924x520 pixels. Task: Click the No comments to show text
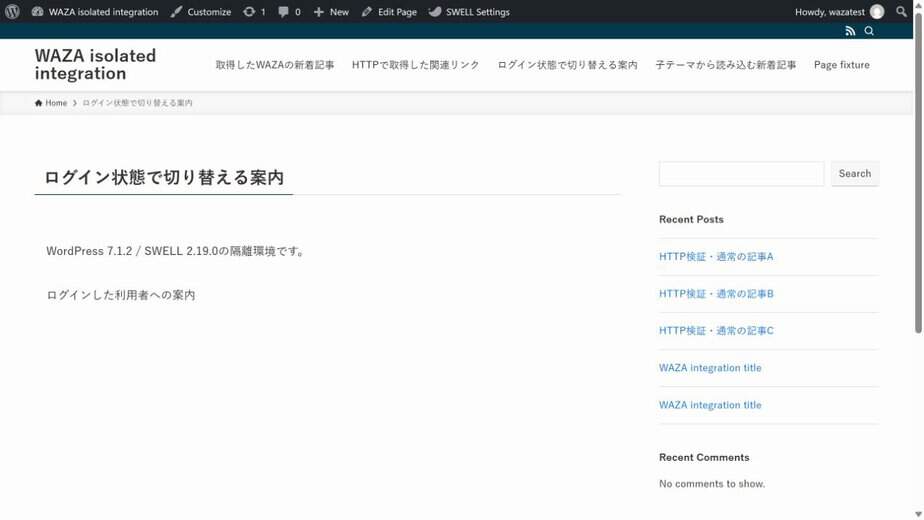712,483
